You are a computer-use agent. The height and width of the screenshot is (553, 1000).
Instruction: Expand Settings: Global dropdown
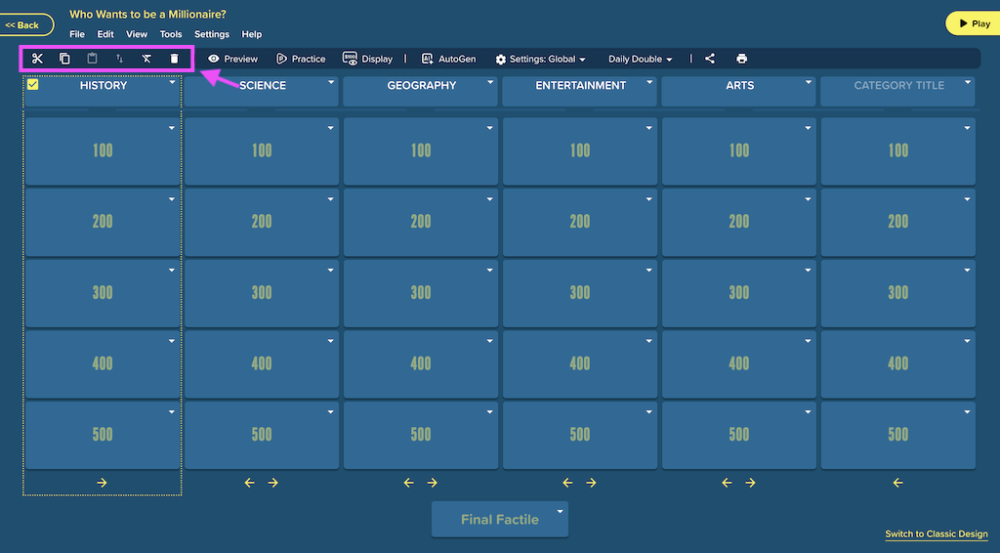(x=540, y=59)
